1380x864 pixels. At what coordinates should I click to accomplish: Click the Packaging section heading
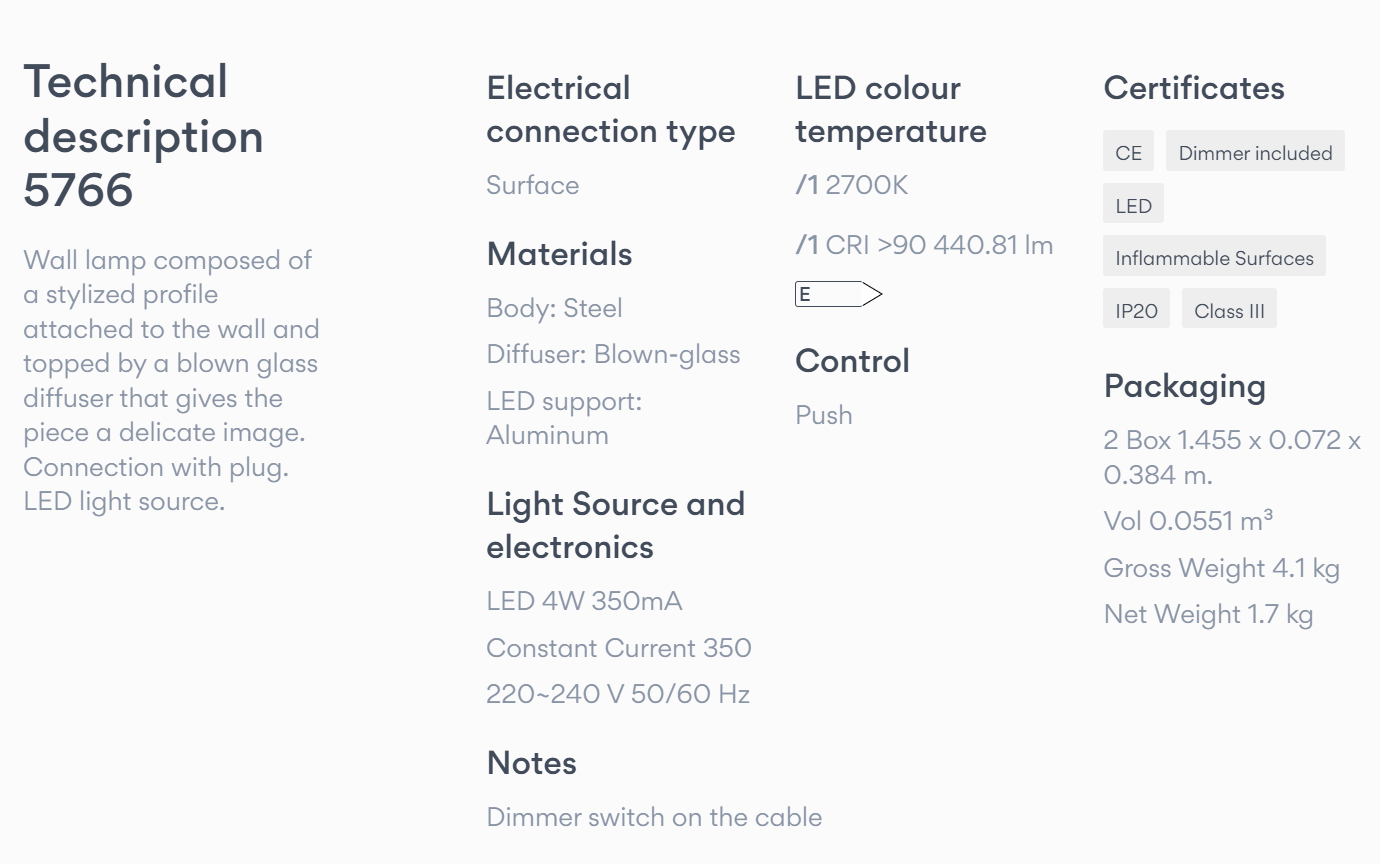pos(1185,387)
